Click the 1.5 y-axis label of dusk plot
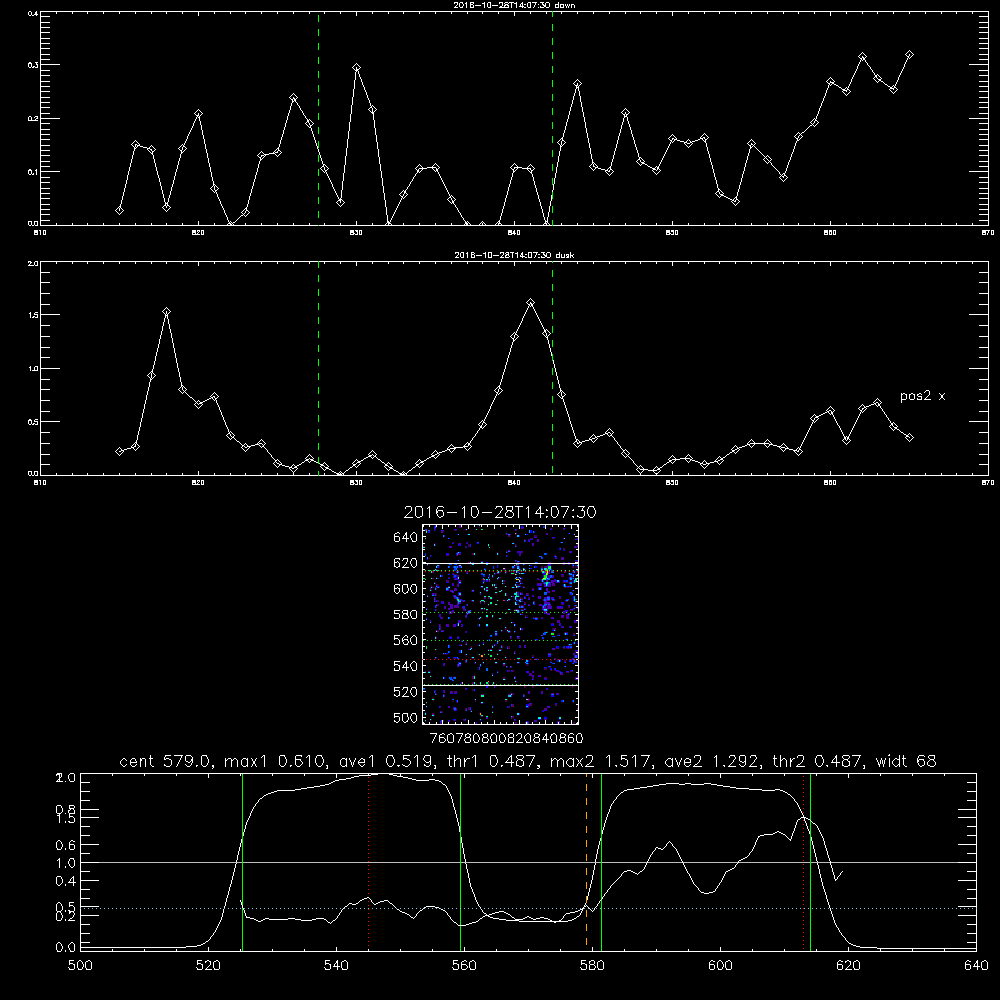Screen dimensions: 1000x1000 click(x=34, y=315)
